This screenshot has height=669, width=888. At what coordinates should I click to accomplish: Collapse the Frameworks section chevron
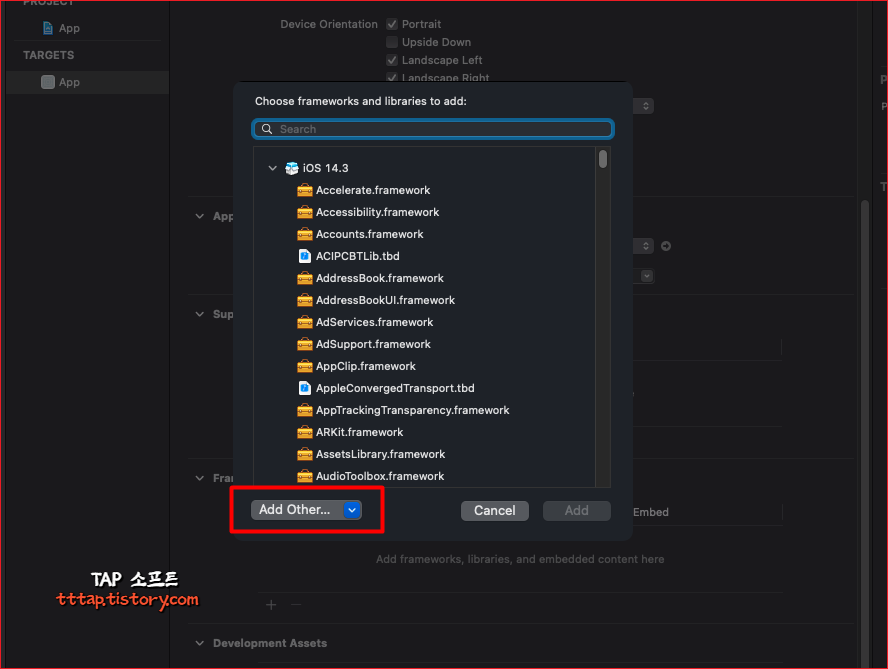click(199, 478)
